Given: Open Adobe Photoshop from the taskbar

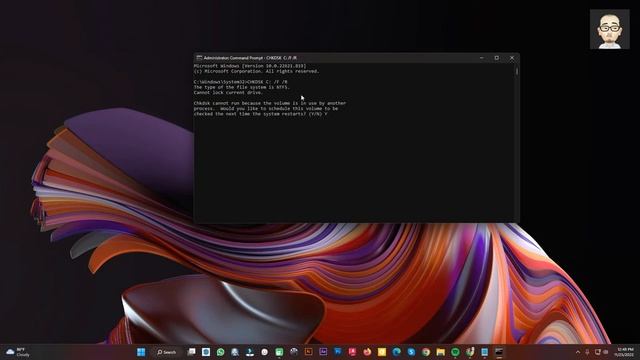Looking at the screenshot, I should click(x=338, y=352).
